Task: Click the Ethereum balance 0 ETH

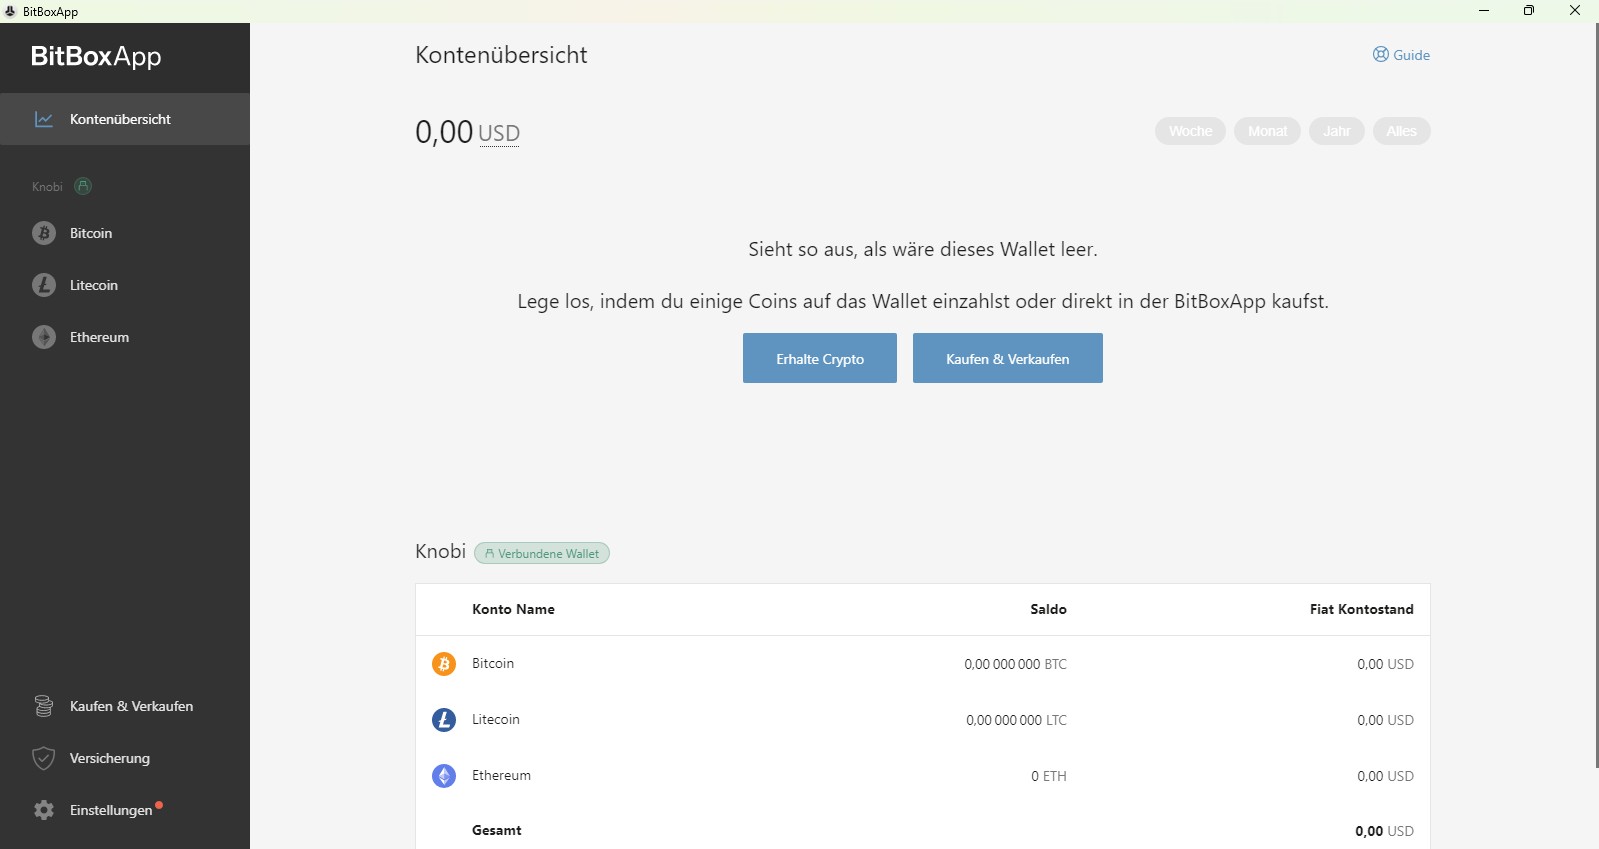Action: pos(1049,776)
